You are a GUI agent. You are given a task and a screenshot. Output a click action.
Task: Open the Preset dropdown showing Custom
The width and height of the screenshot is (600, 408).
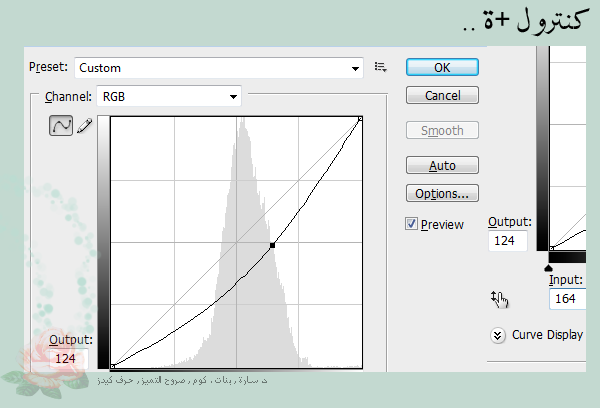[218, 68]
